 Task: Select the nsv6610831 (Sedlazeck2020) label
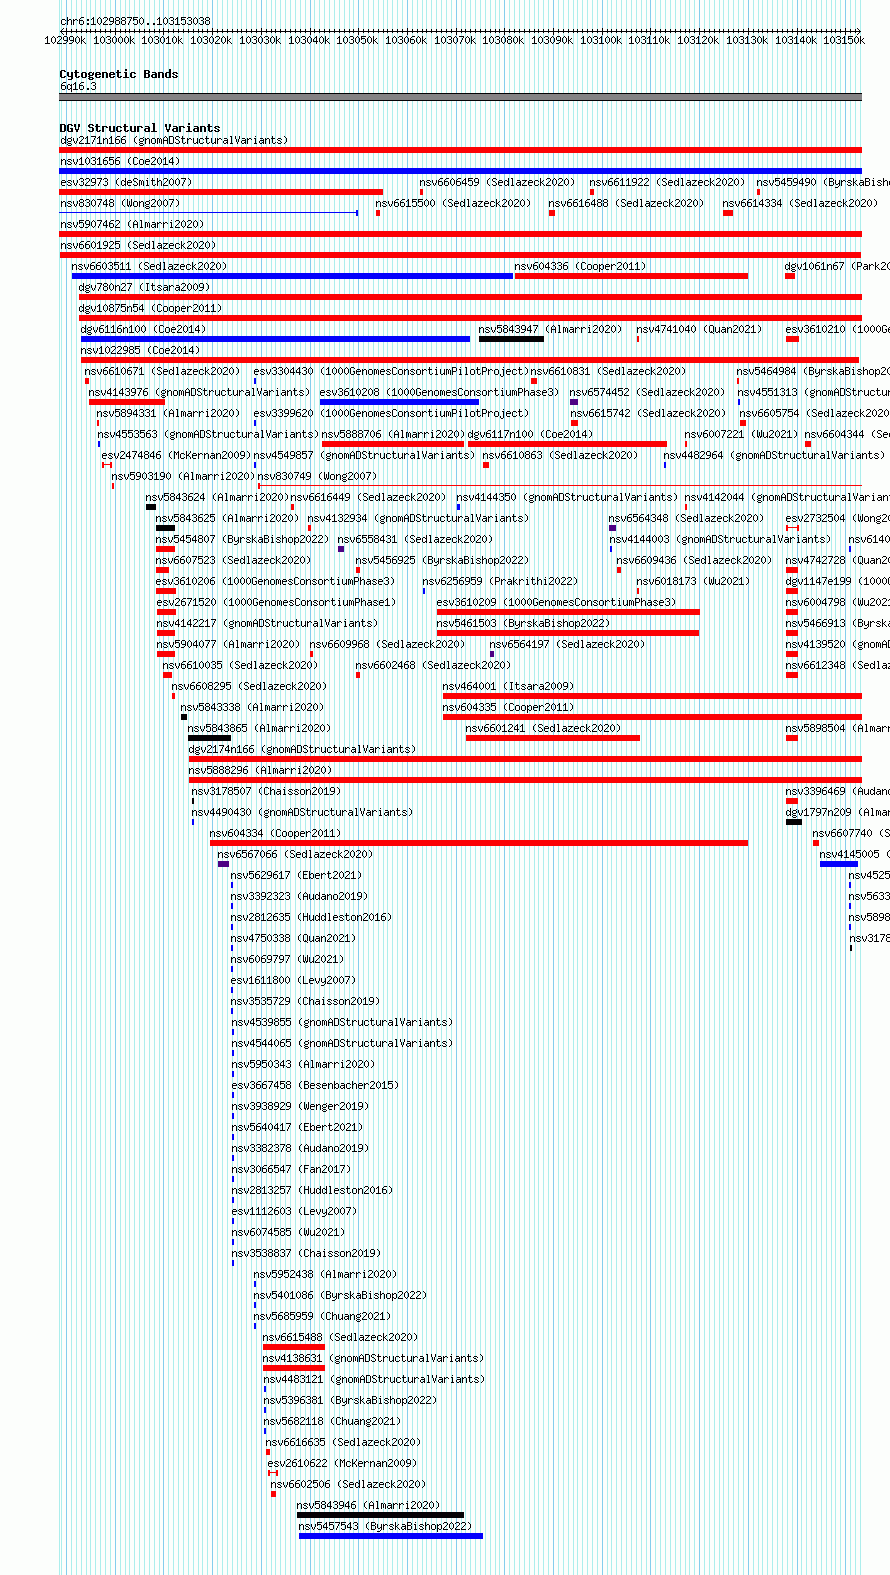(608, 371)
